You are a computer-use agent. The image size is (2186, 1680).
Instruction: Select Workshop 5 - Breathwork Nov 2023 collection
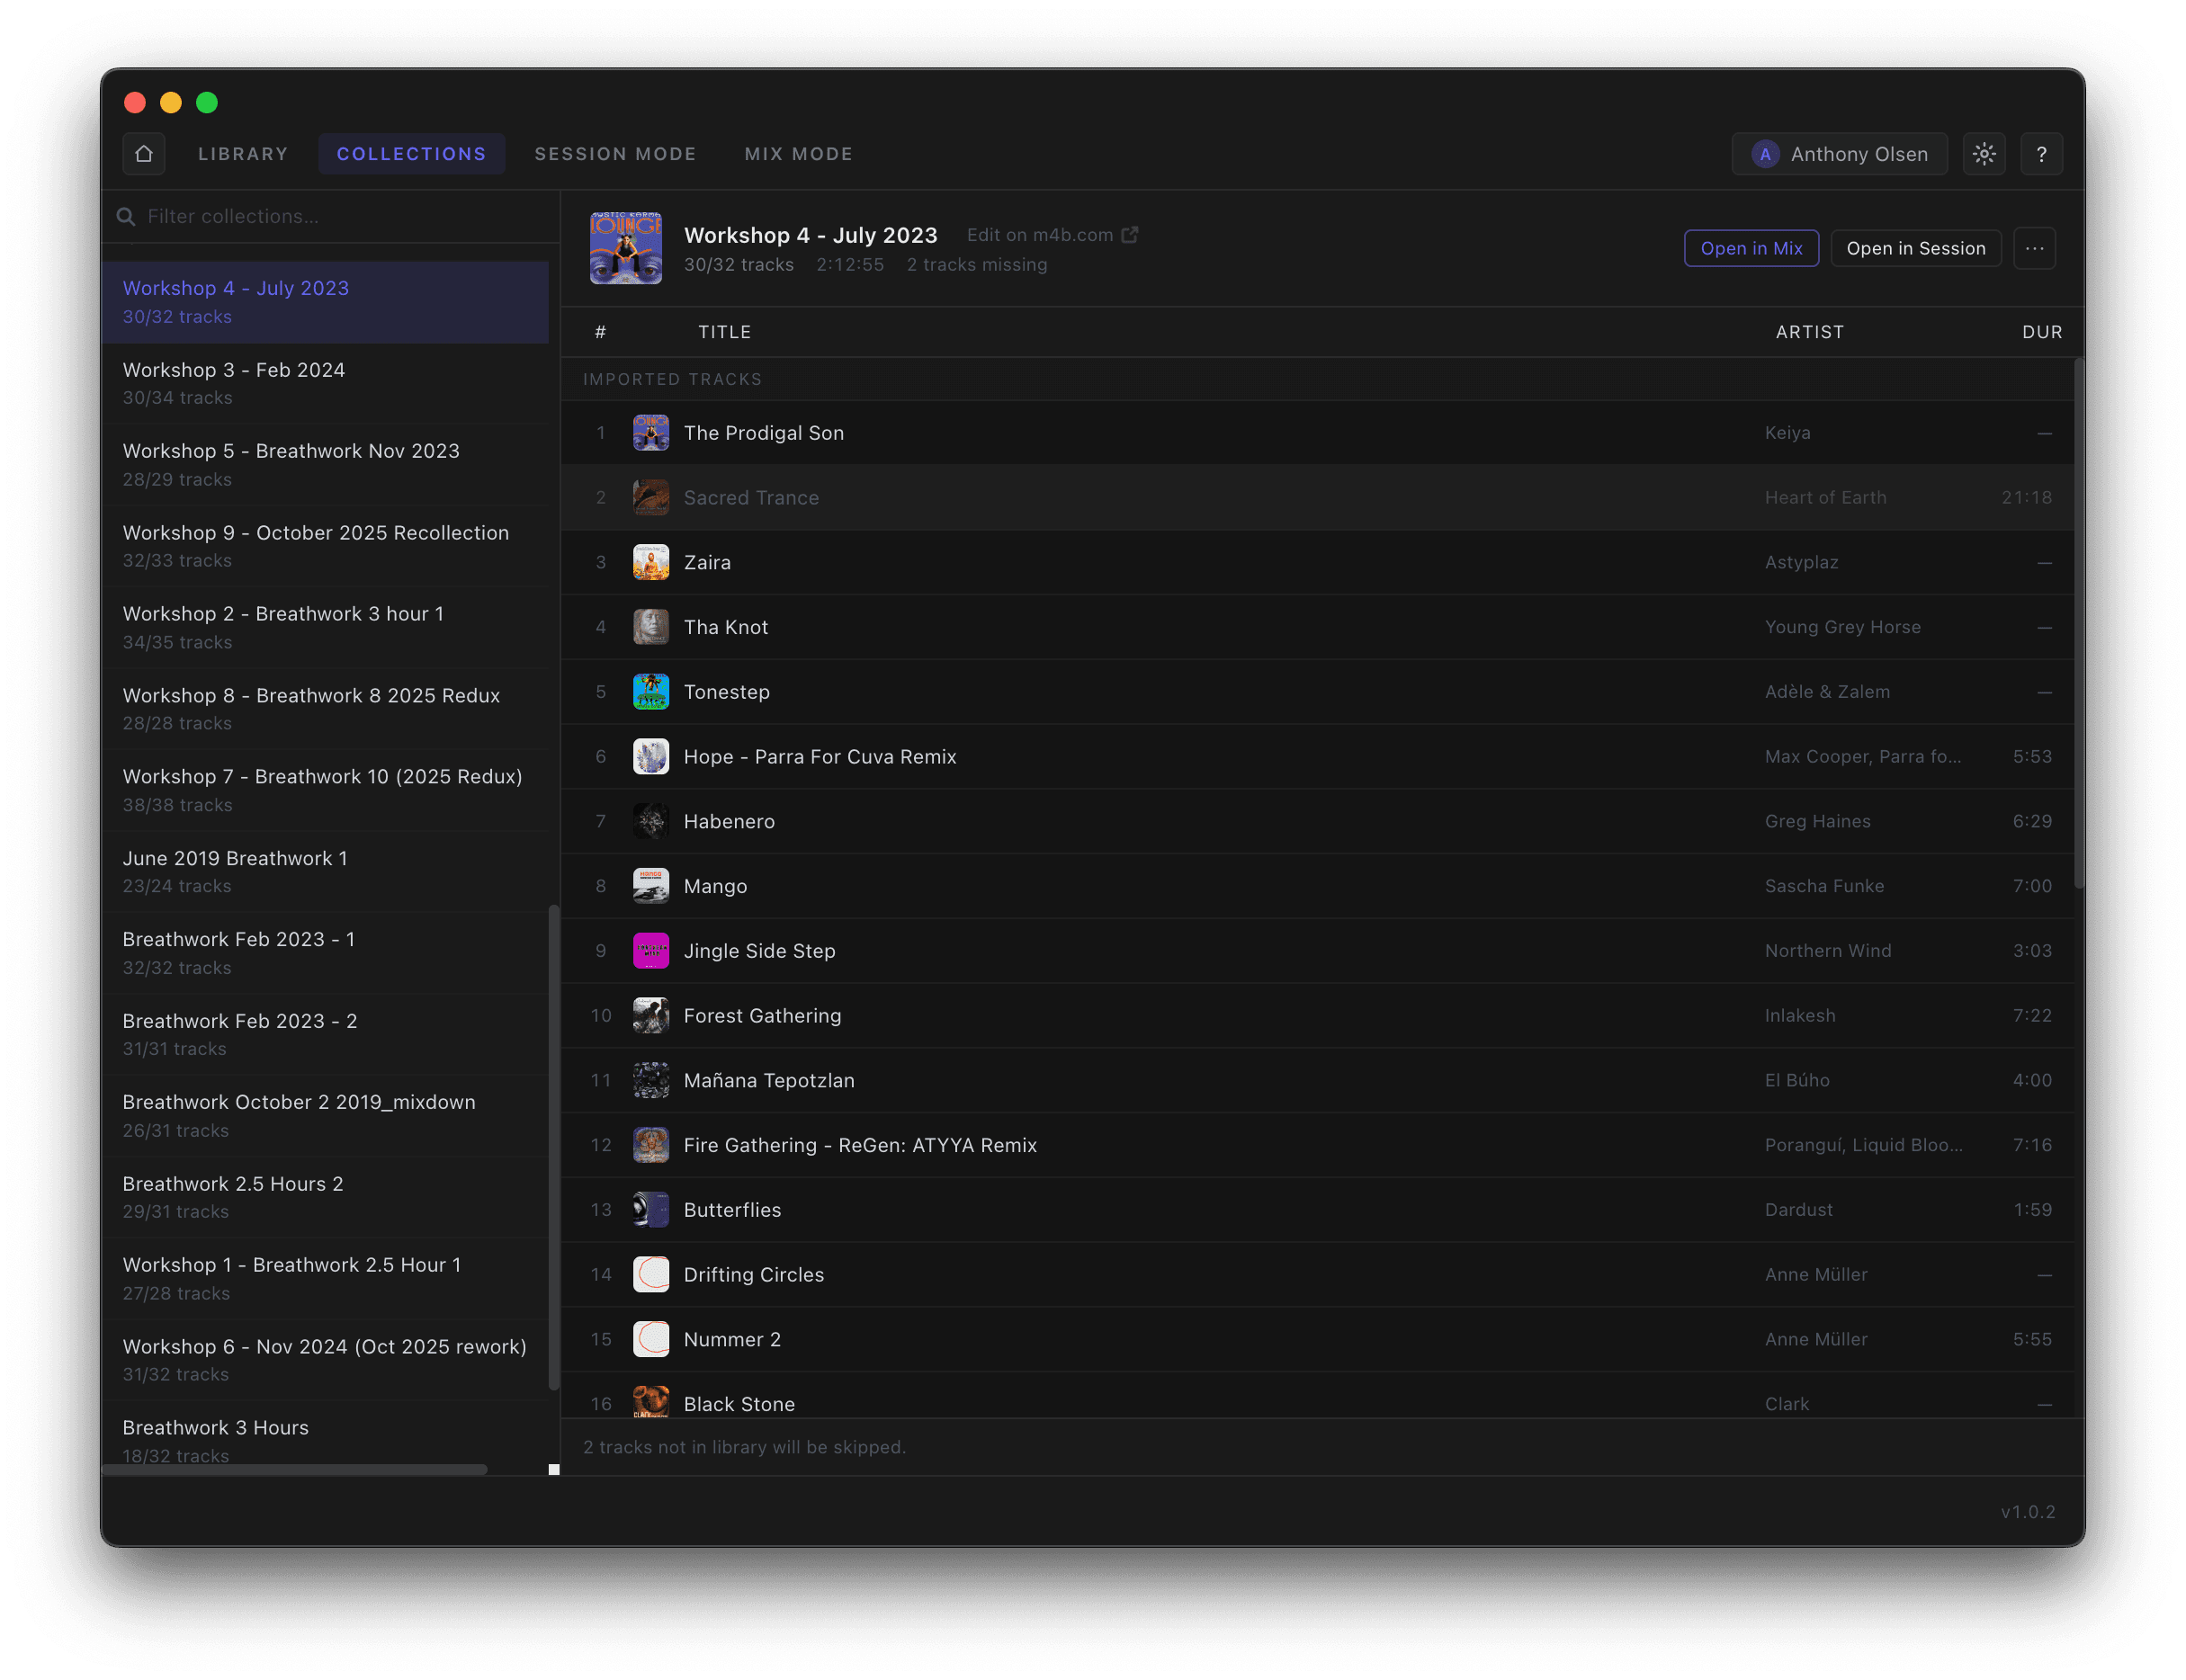coord(325,465)
